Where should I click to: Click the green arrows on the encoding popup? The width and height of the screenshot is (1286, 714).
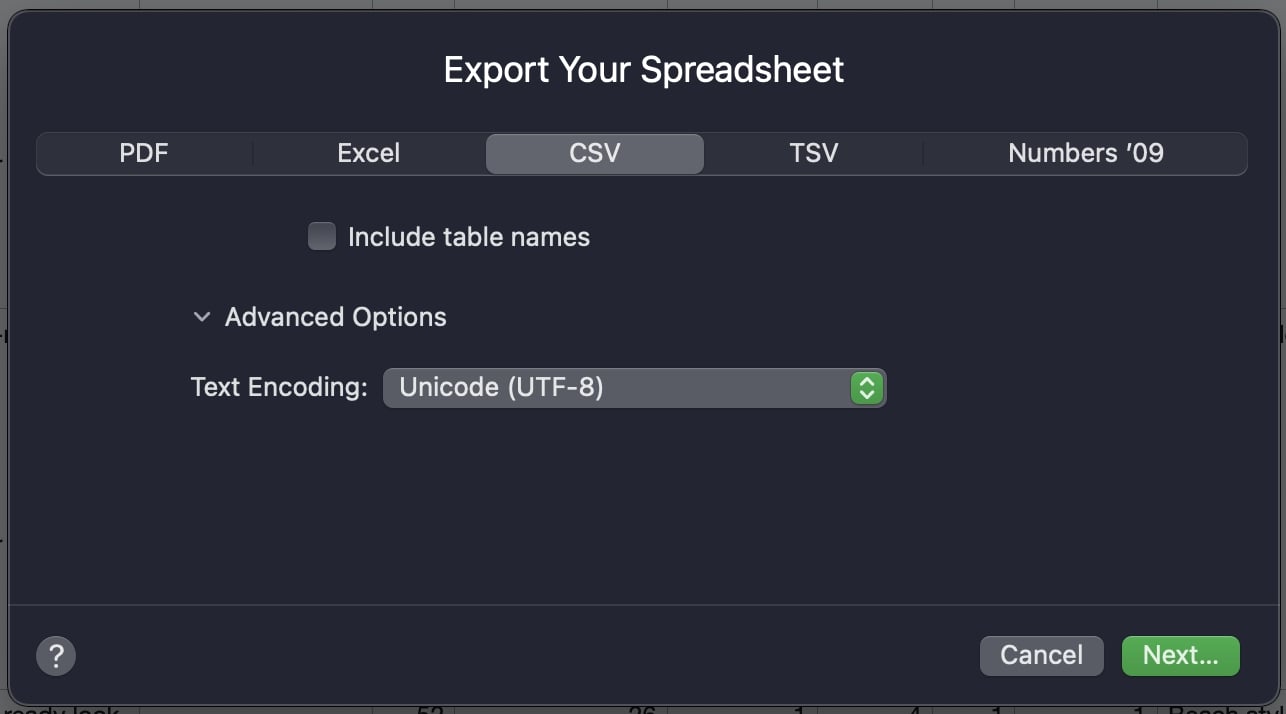tap(866, 388)
